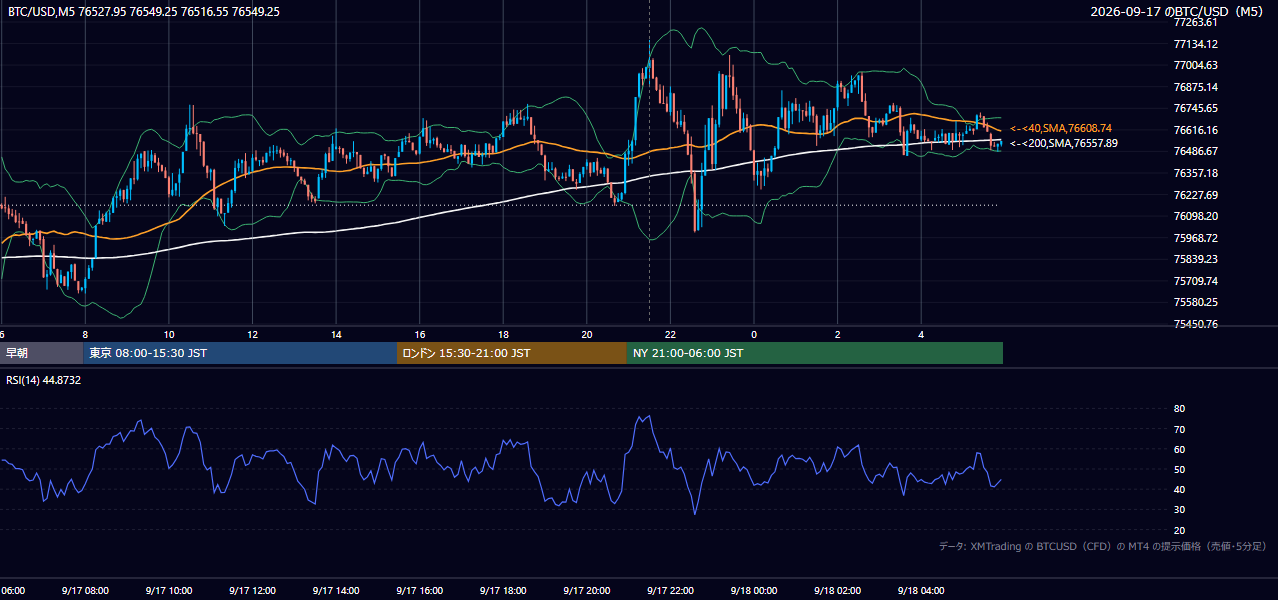Viewport: 1278px width, 600px height.
Task: Click the 9/18 02:00 time label
Action: (837, 590)
